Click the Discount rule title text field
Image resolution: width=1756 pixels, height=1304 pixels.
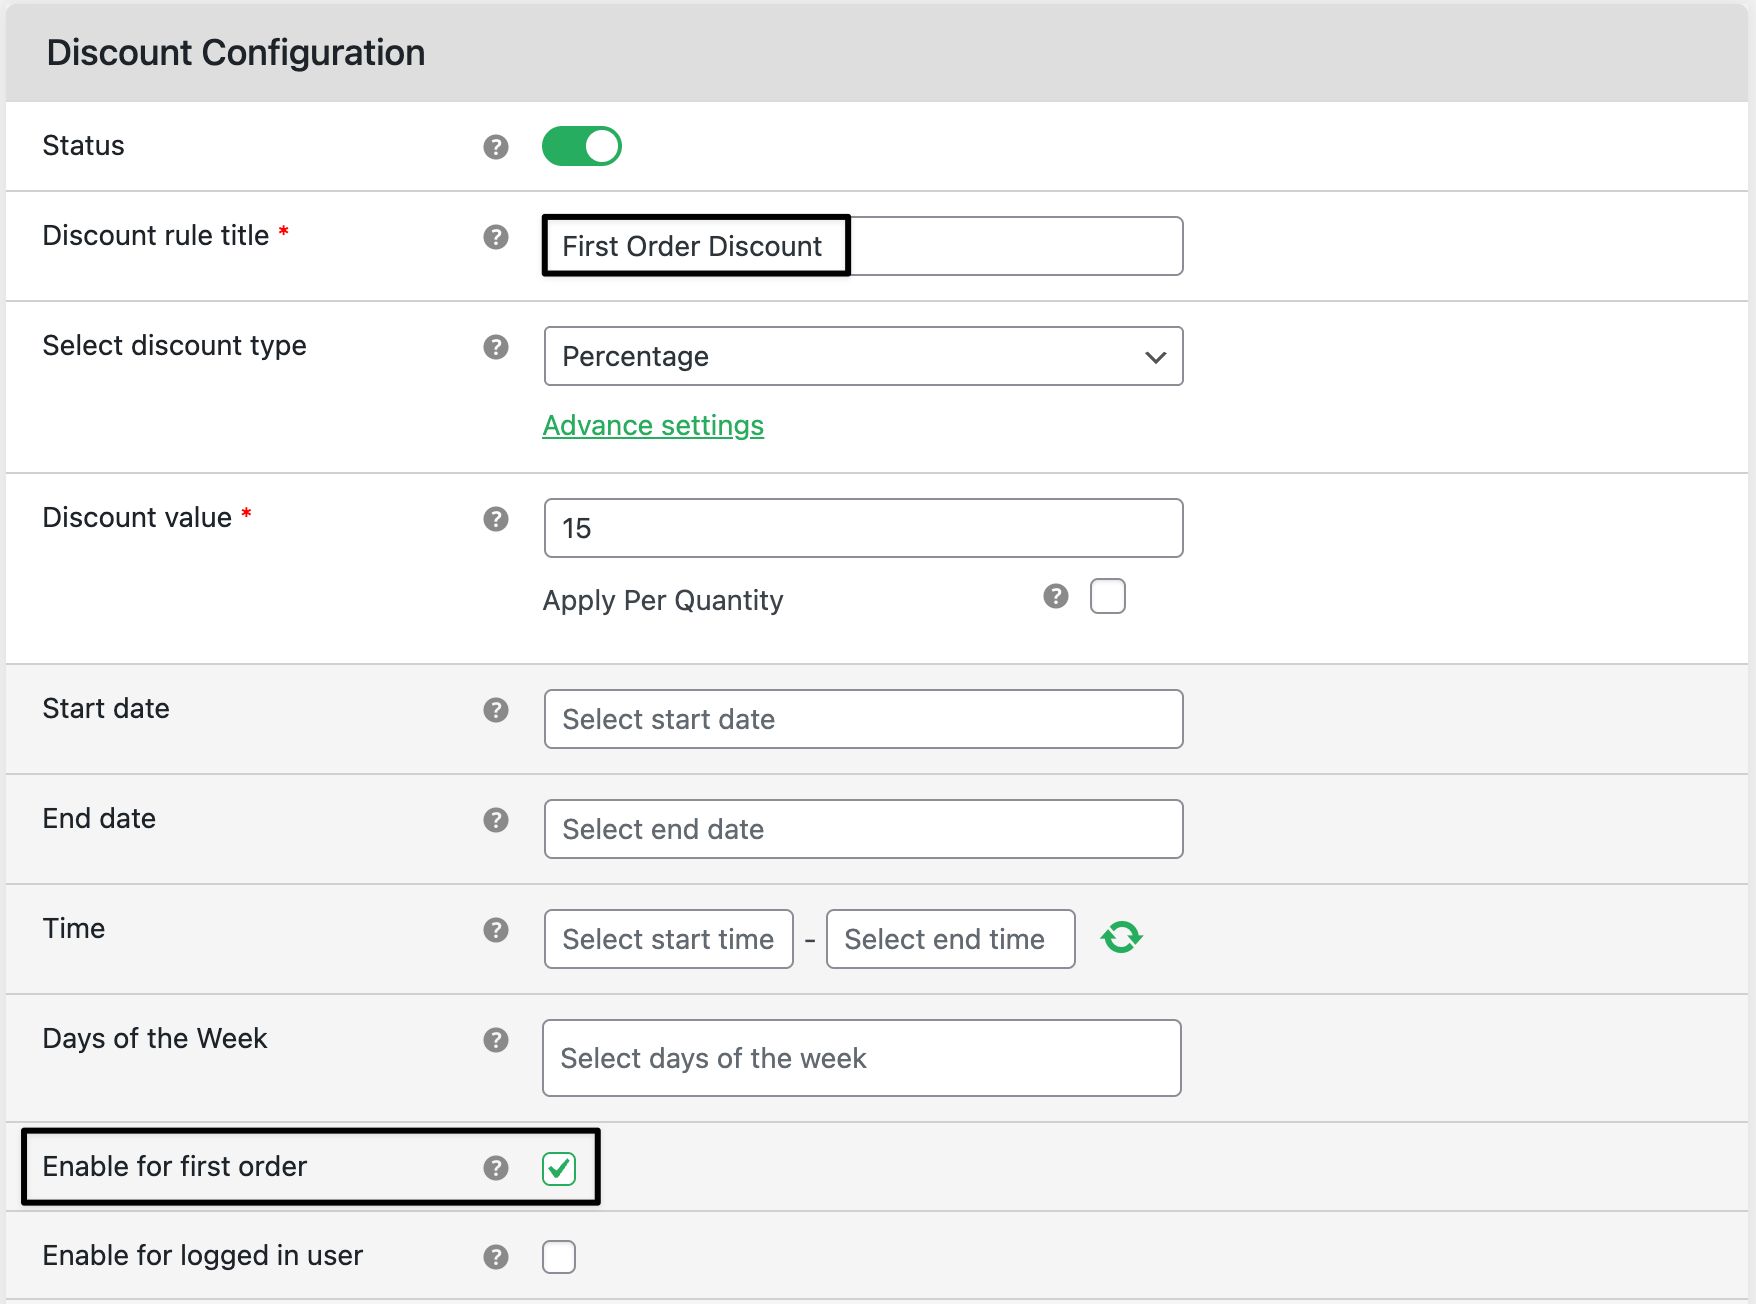coord(863,246)
